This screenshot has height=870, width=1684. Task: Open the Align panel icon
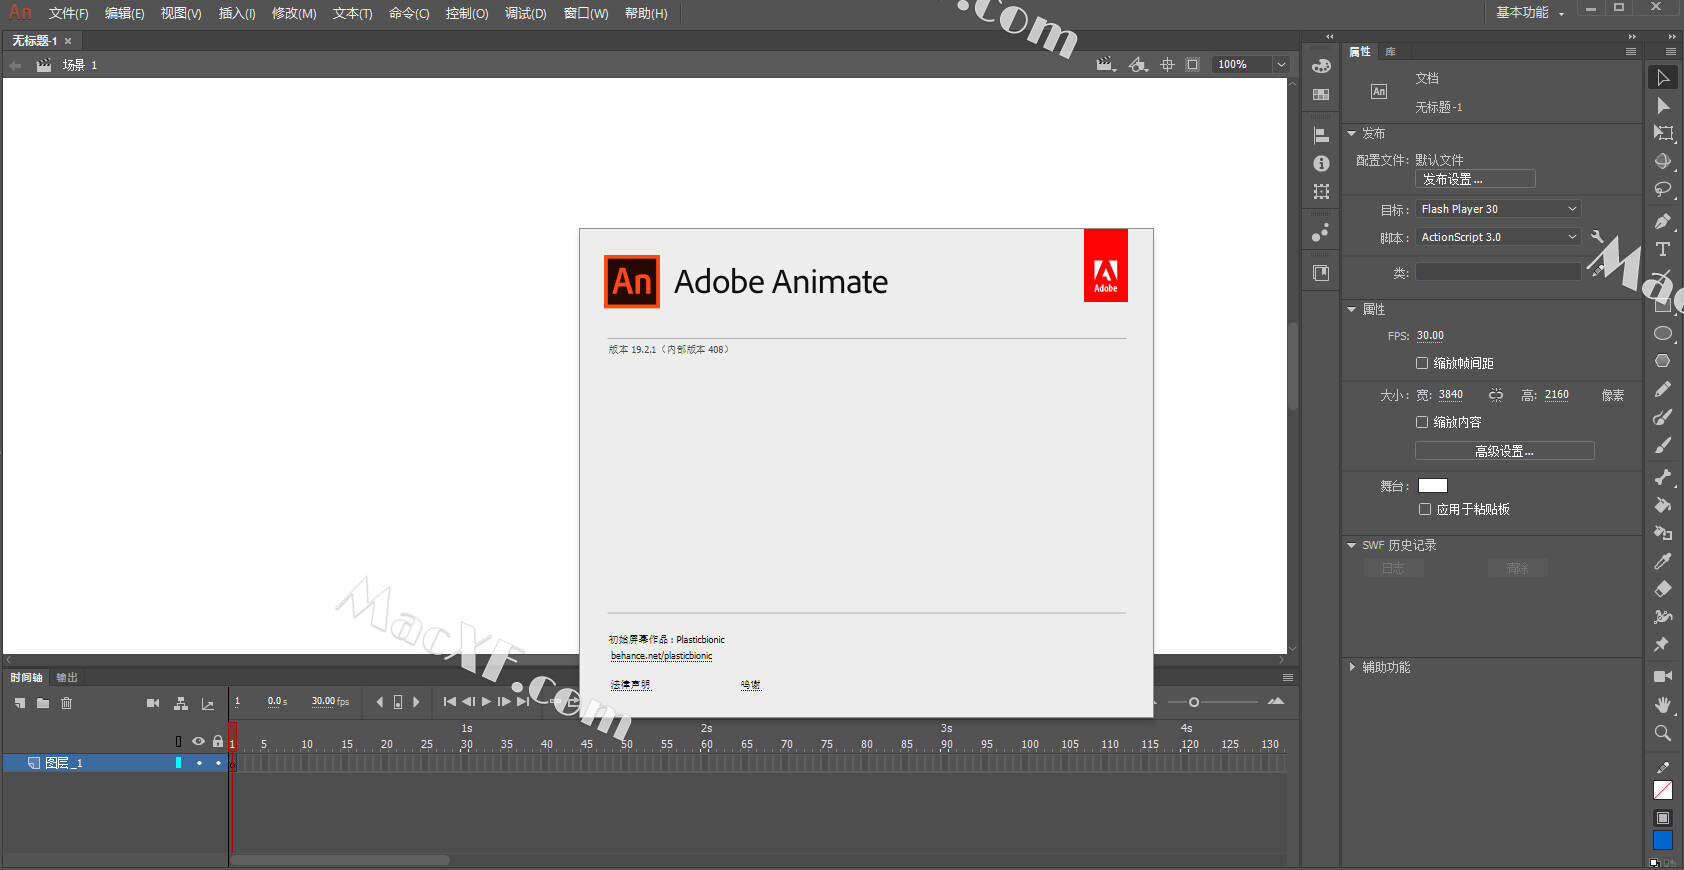pos(1321,135)
